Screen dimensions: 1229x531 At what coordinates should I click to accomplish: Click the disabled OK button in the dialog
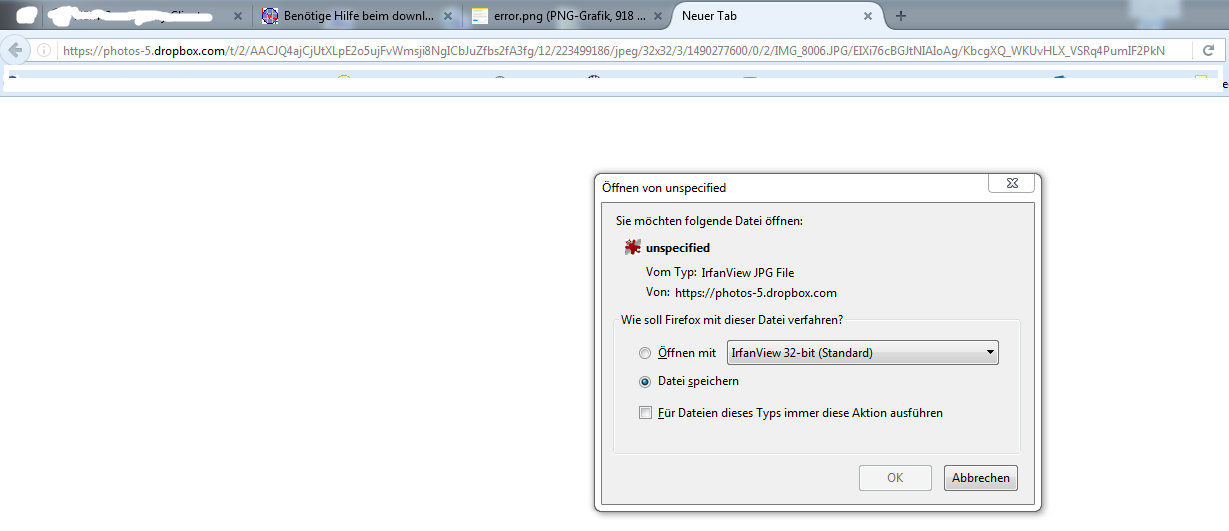click(x=895, y=478)
